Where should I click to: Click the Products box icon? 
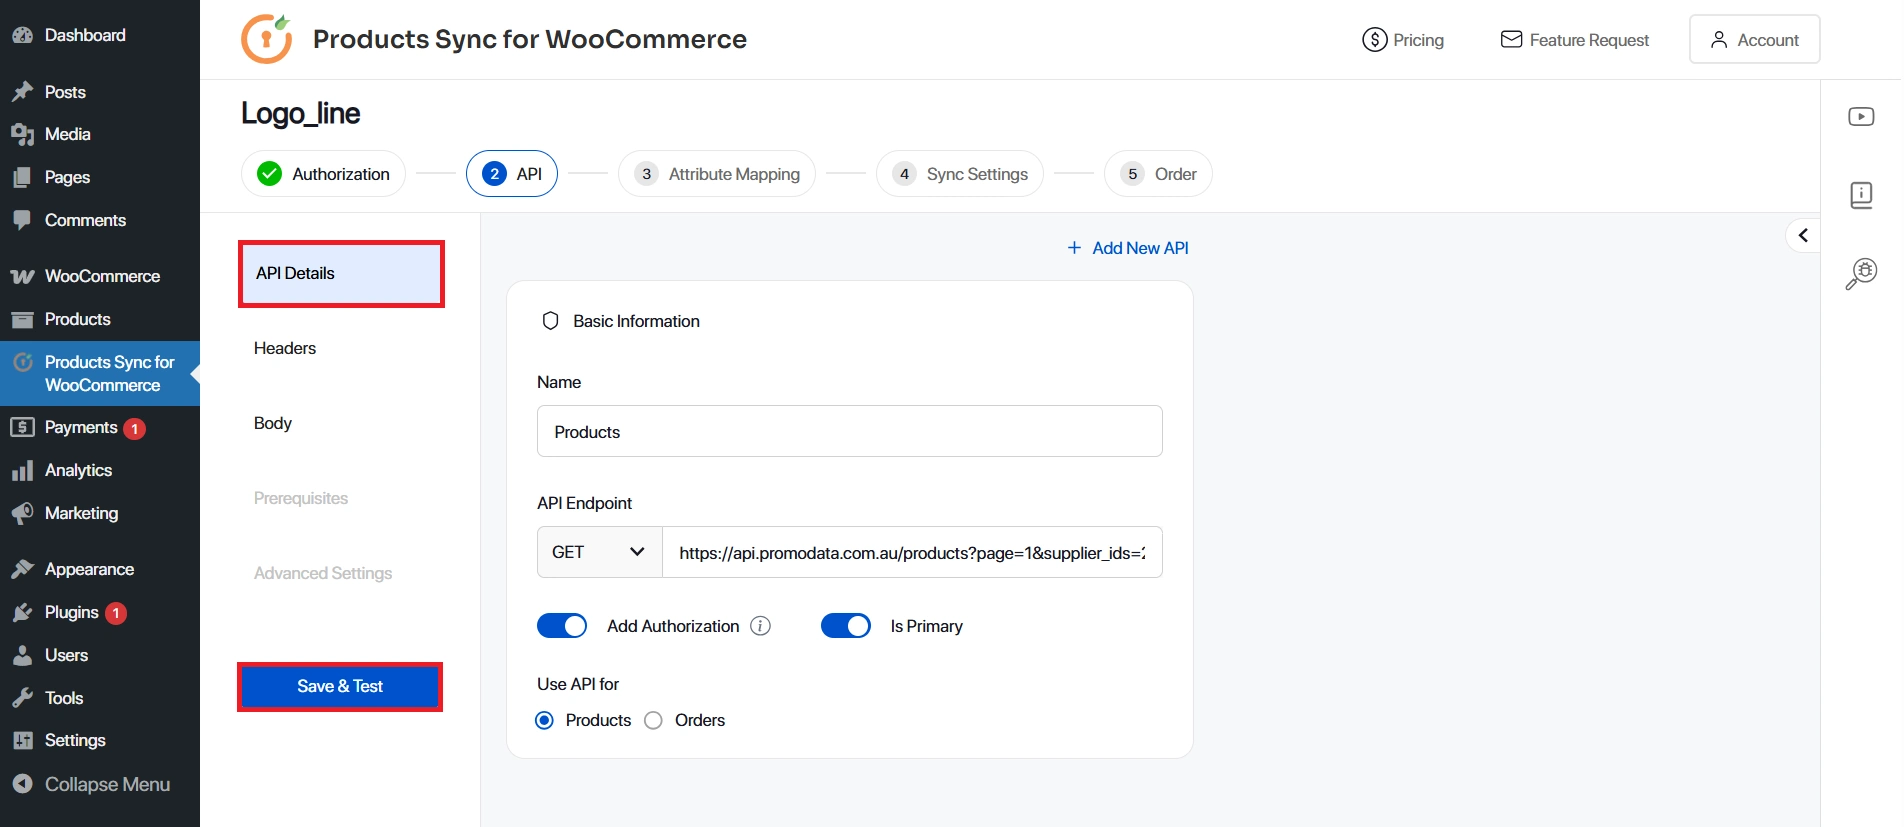pyautogui.click(x=22, y=319)
